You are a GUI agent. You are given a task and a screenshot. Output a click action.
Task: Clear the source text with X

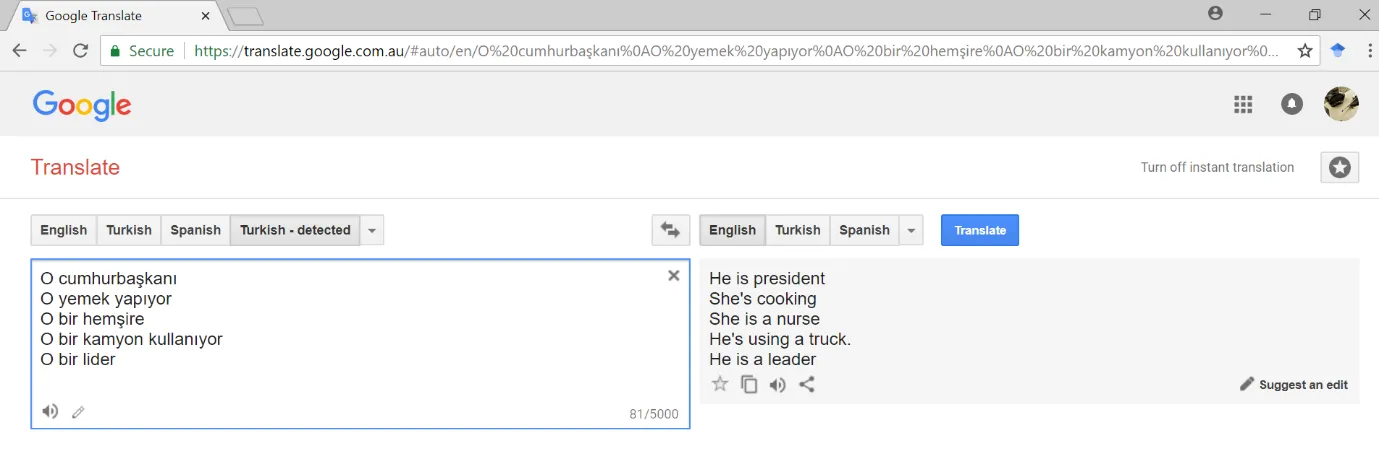673,276
